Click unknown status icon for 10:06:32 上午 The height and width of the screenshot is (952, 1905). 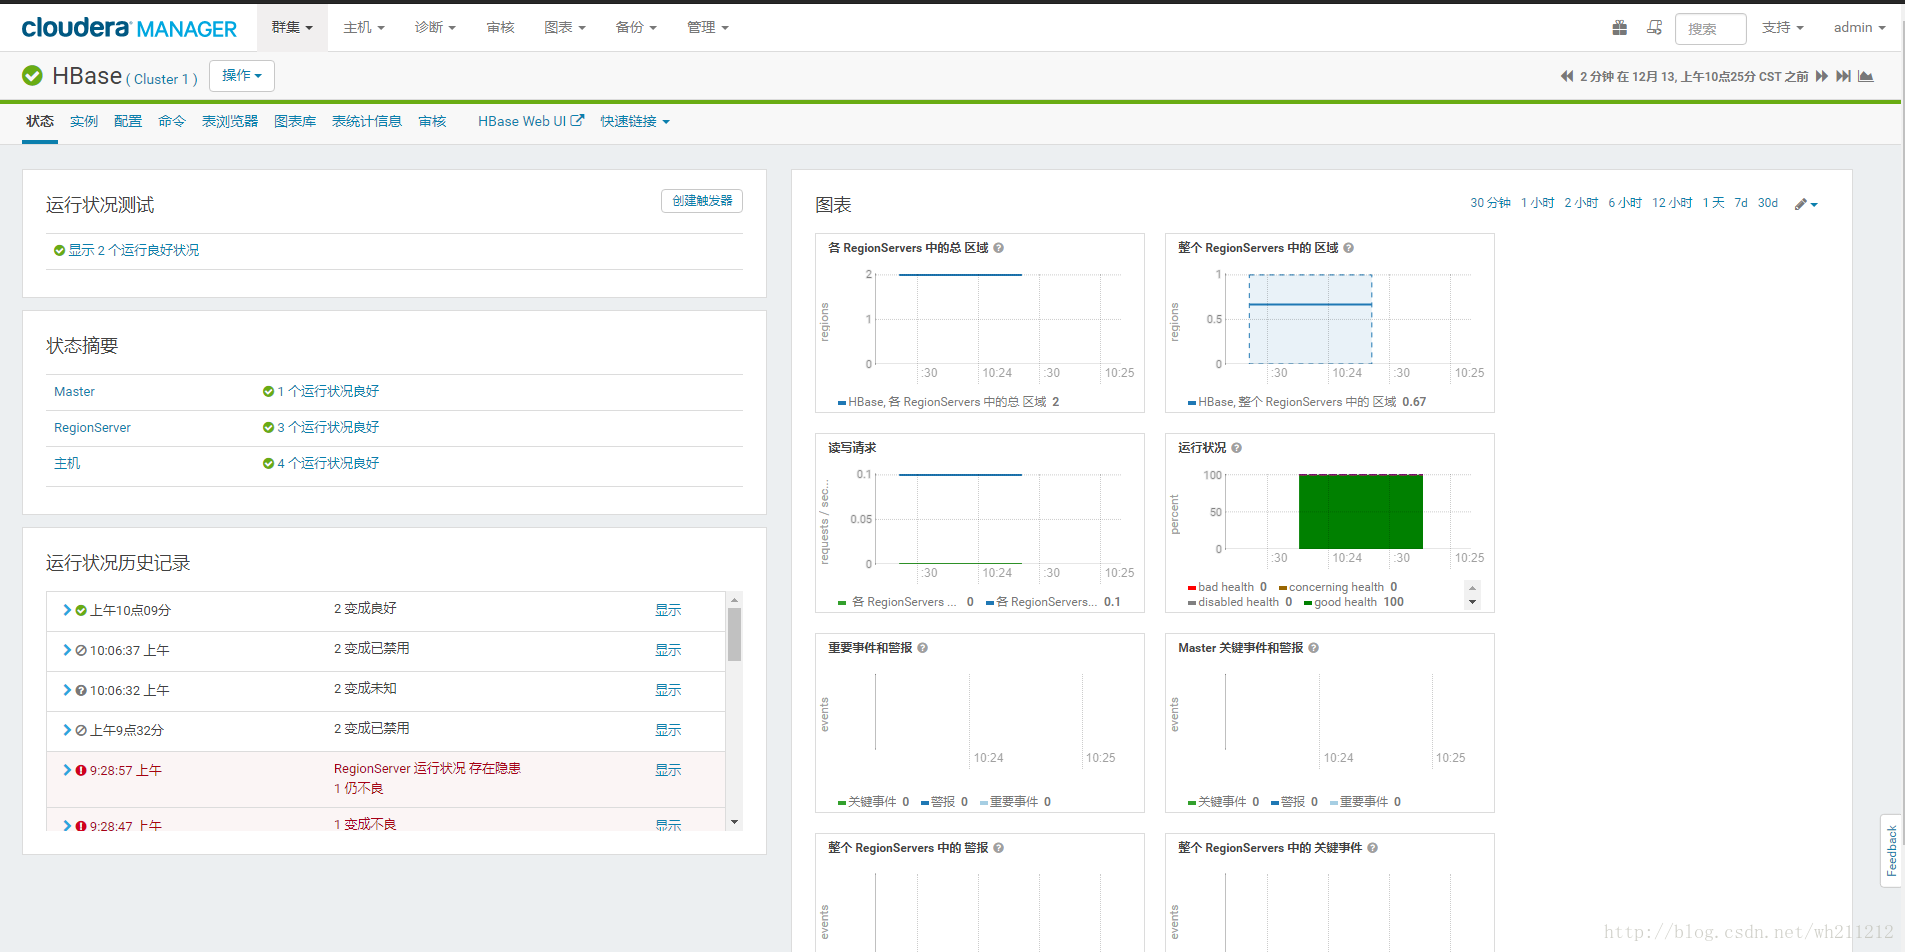coord(81,690)
